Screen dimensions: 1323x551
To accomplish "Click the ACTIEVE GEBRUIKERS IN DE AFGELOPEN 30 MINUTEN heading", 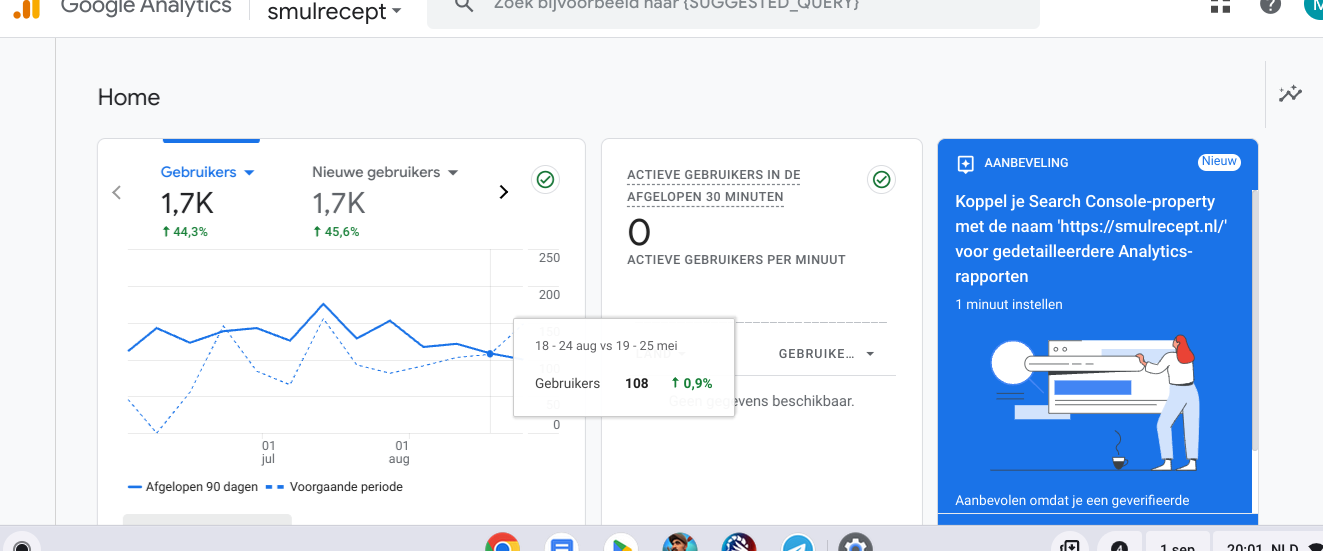I will [x=714, y=186].
